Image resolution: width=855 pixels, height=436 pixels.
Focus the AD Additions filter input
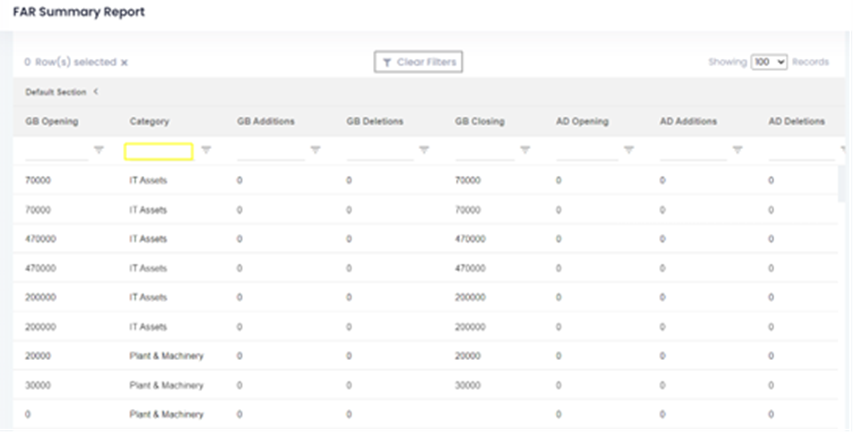693,151
